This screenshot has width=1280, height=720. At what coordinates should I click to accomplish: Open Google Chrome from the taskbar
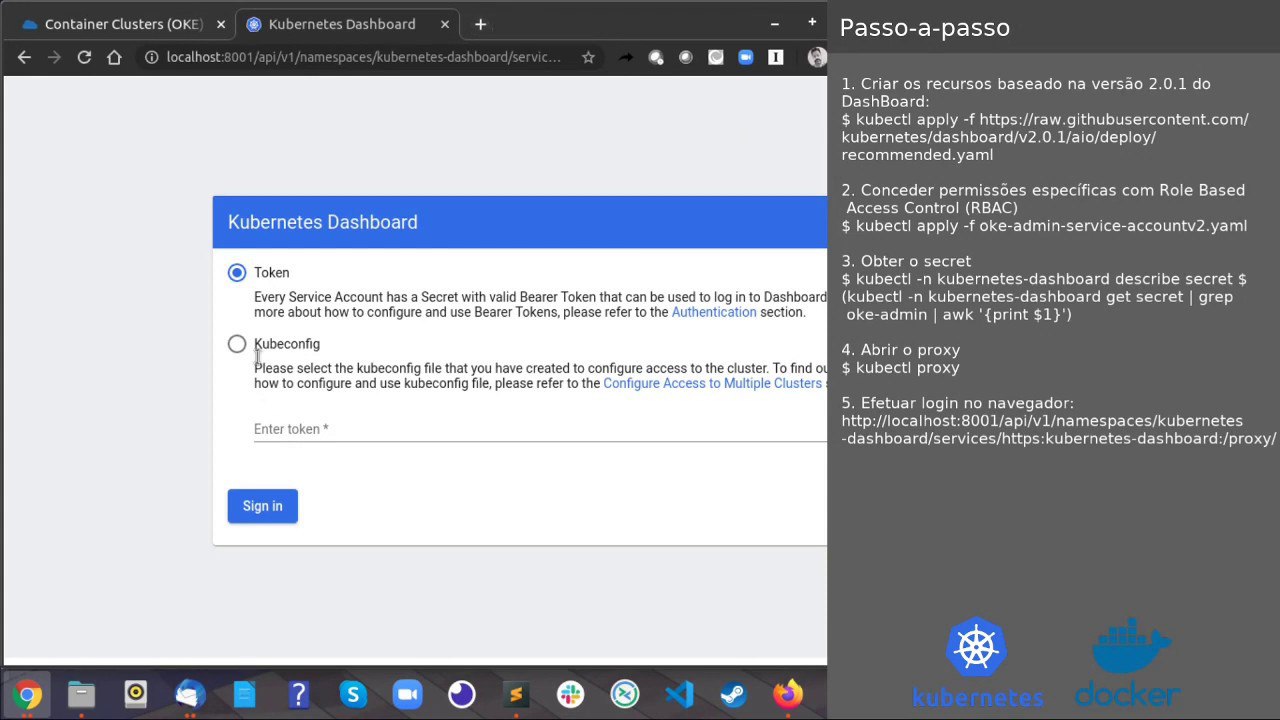pyautogui.click(x=27, y=694)
